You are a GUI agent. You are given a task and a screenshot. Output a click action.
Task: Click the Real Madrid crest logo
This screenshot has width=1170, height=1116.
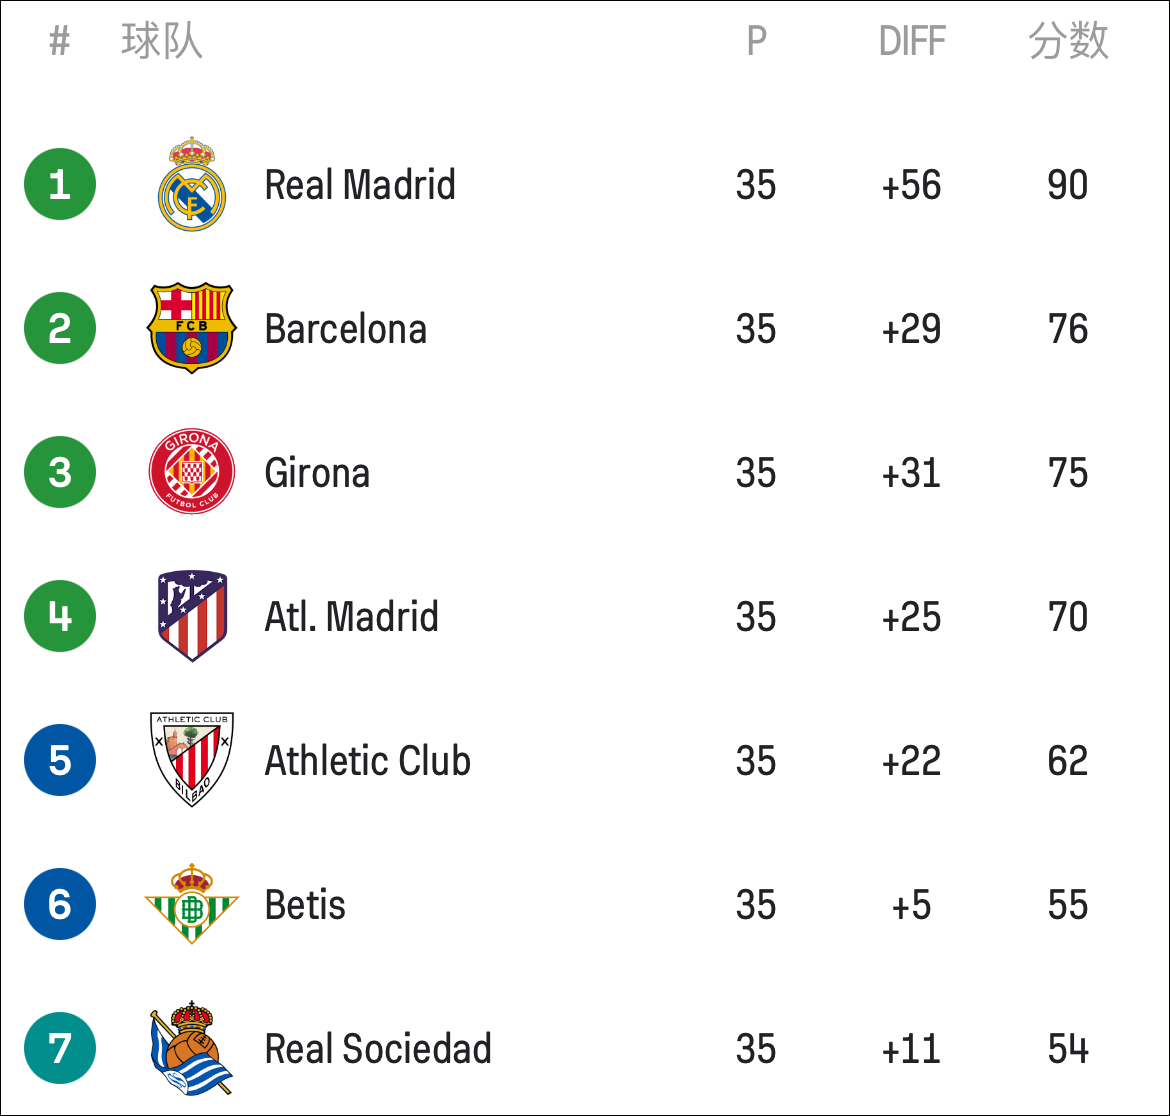tap(192, 184)
